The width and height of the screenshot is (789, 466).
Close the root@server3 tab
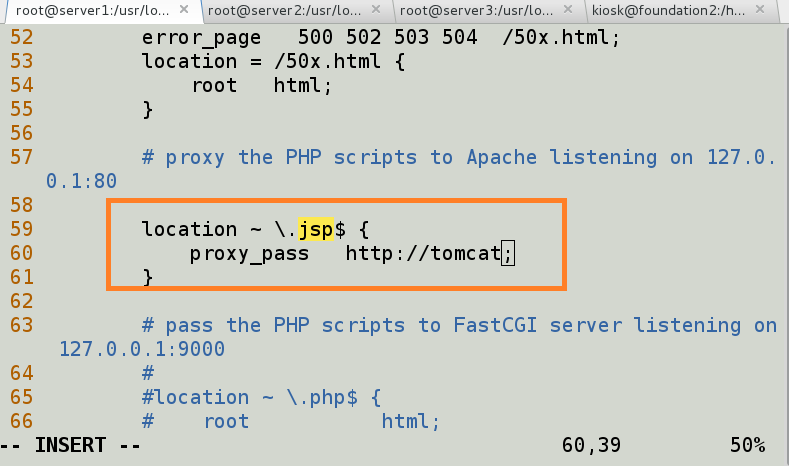click(x=568, y=10)
